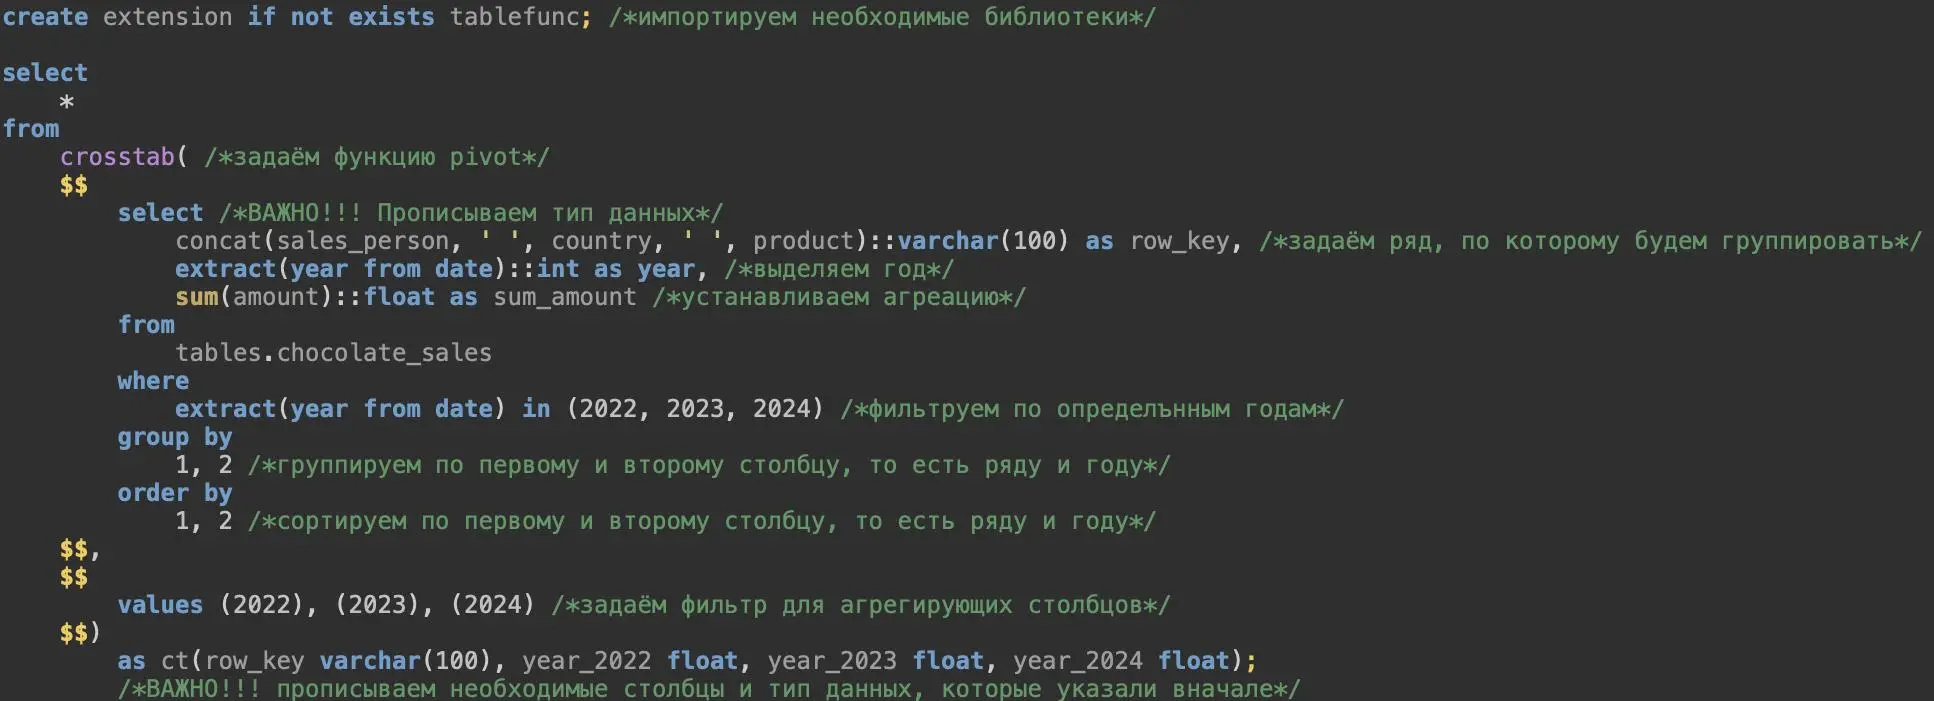Screen dimensions: 1934x701
Task: Click comment "сортируем по первому и второму столбцу"
Action: point(702,521)
